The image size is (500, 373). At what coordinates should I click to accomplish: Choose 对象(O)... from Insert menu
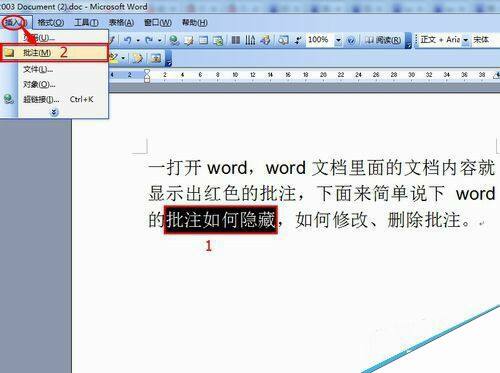[x=55, y=84]
